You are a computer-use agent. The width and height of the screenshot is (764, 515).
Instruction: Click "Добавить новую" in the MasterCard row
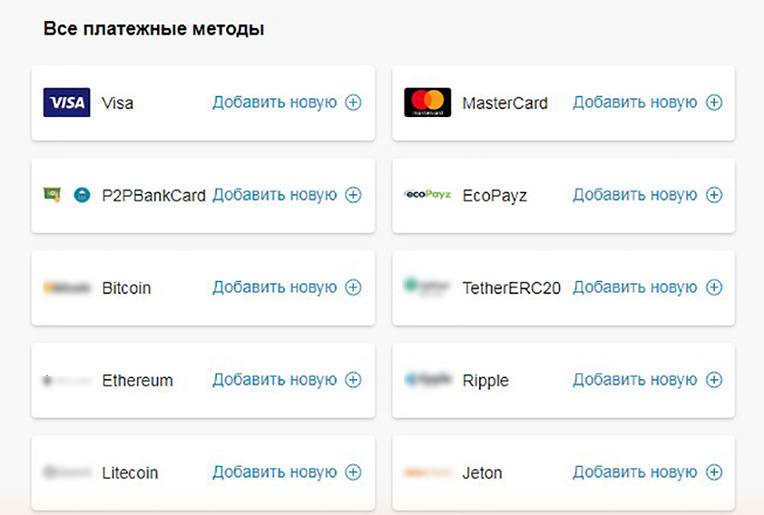(634, 102)
